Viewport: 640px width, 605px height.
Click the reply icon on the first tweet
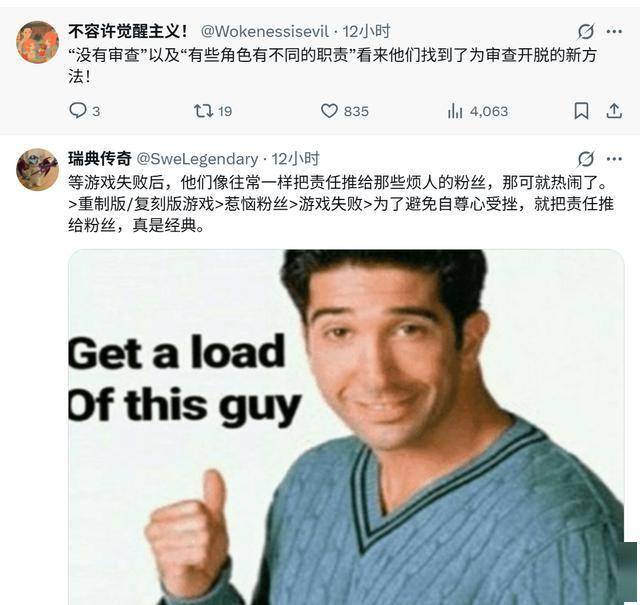pyautogui.click(x=78, y=111)
